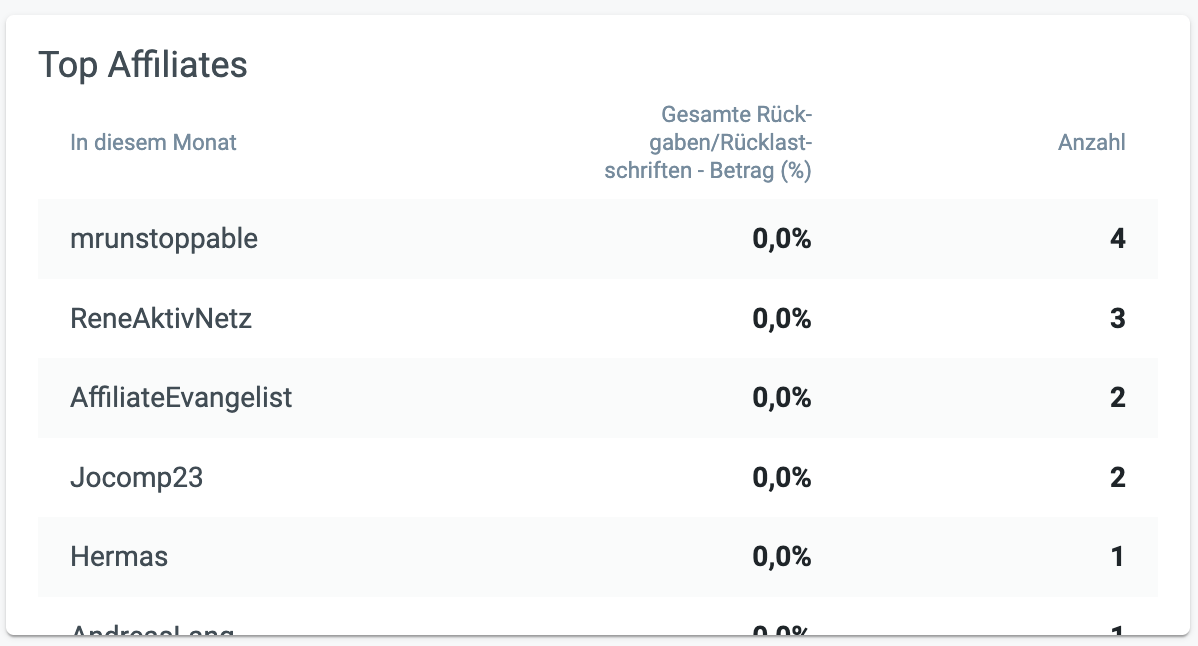This screenshot has width=1198, height=646.
Task: Select the Anzahl count in Jocomp23 row
Action: click(1117, 477)
